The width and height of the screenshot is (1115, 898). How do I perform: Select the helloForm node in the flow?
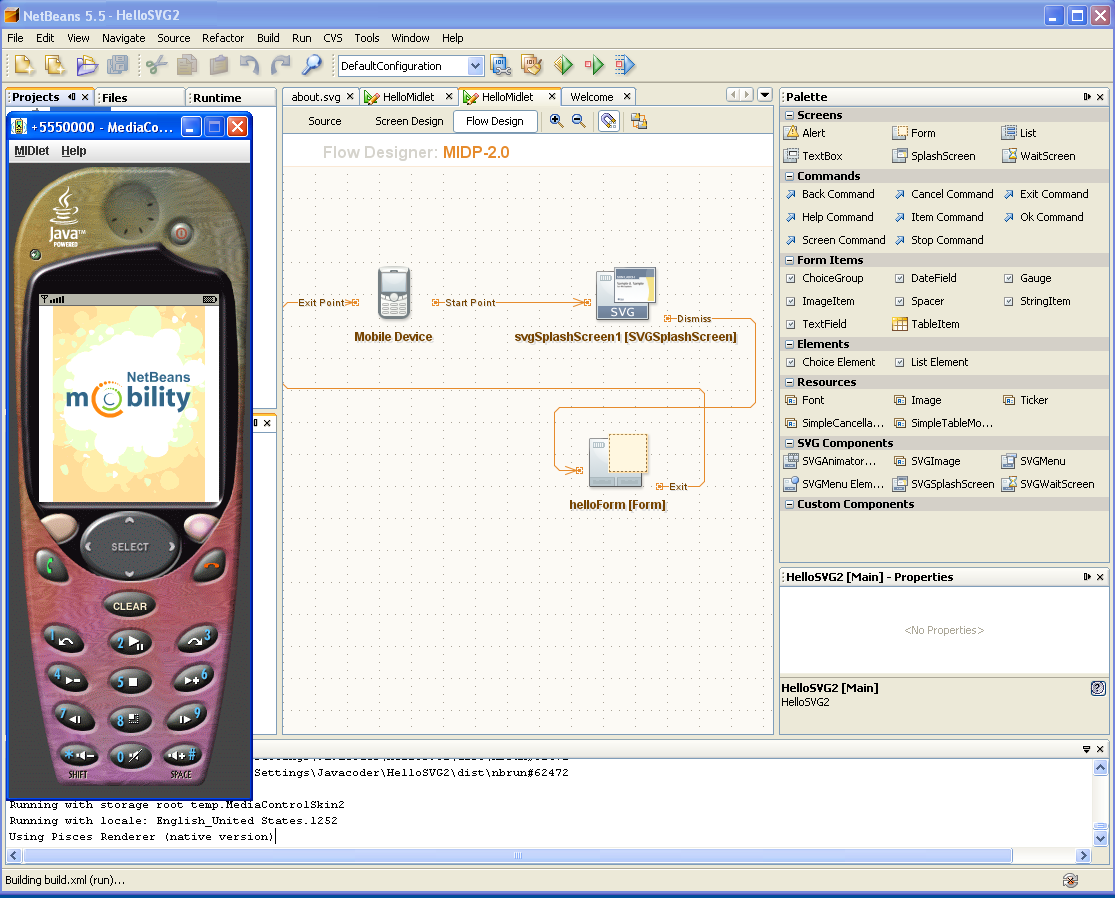[618, 460]
